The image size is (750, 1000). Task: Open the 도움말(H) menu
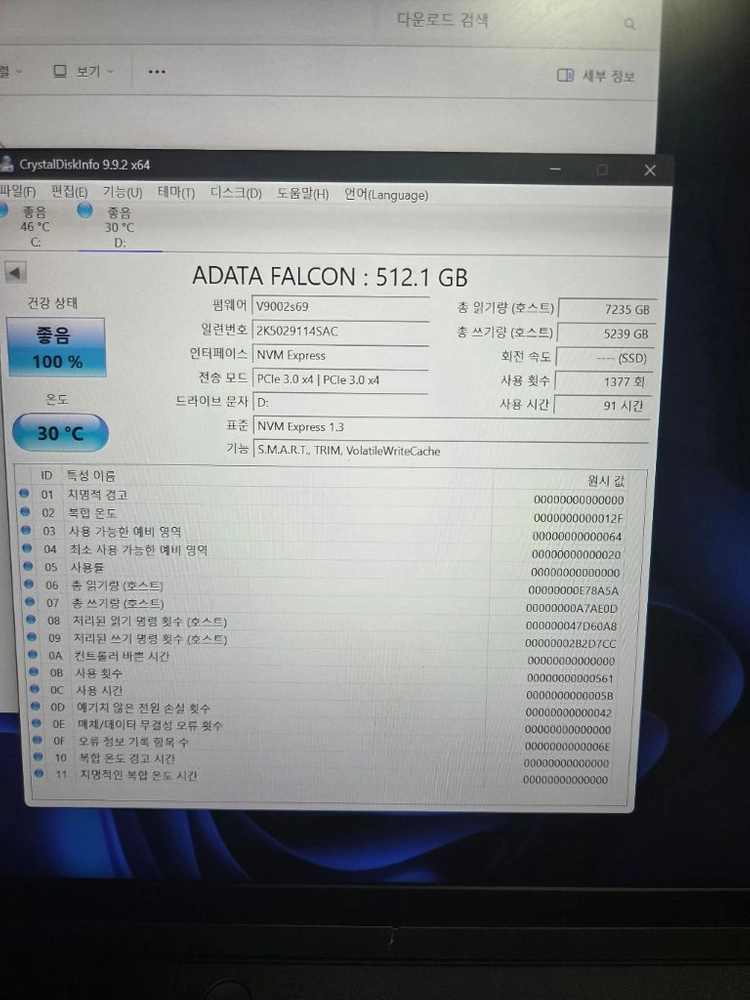[303, 194]
